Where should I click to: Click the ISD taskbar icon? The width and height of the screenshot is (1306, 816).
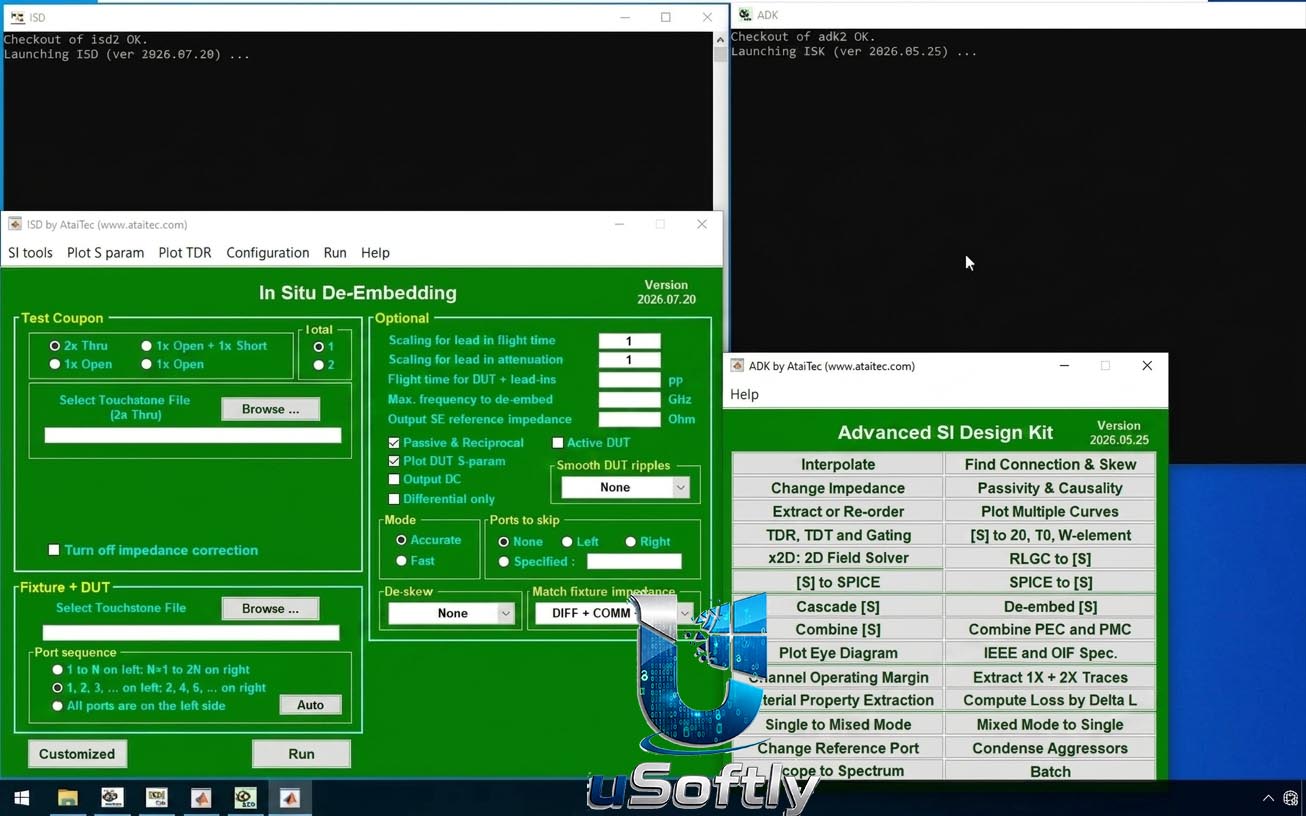pyautogui.click(x=156, y=798)
